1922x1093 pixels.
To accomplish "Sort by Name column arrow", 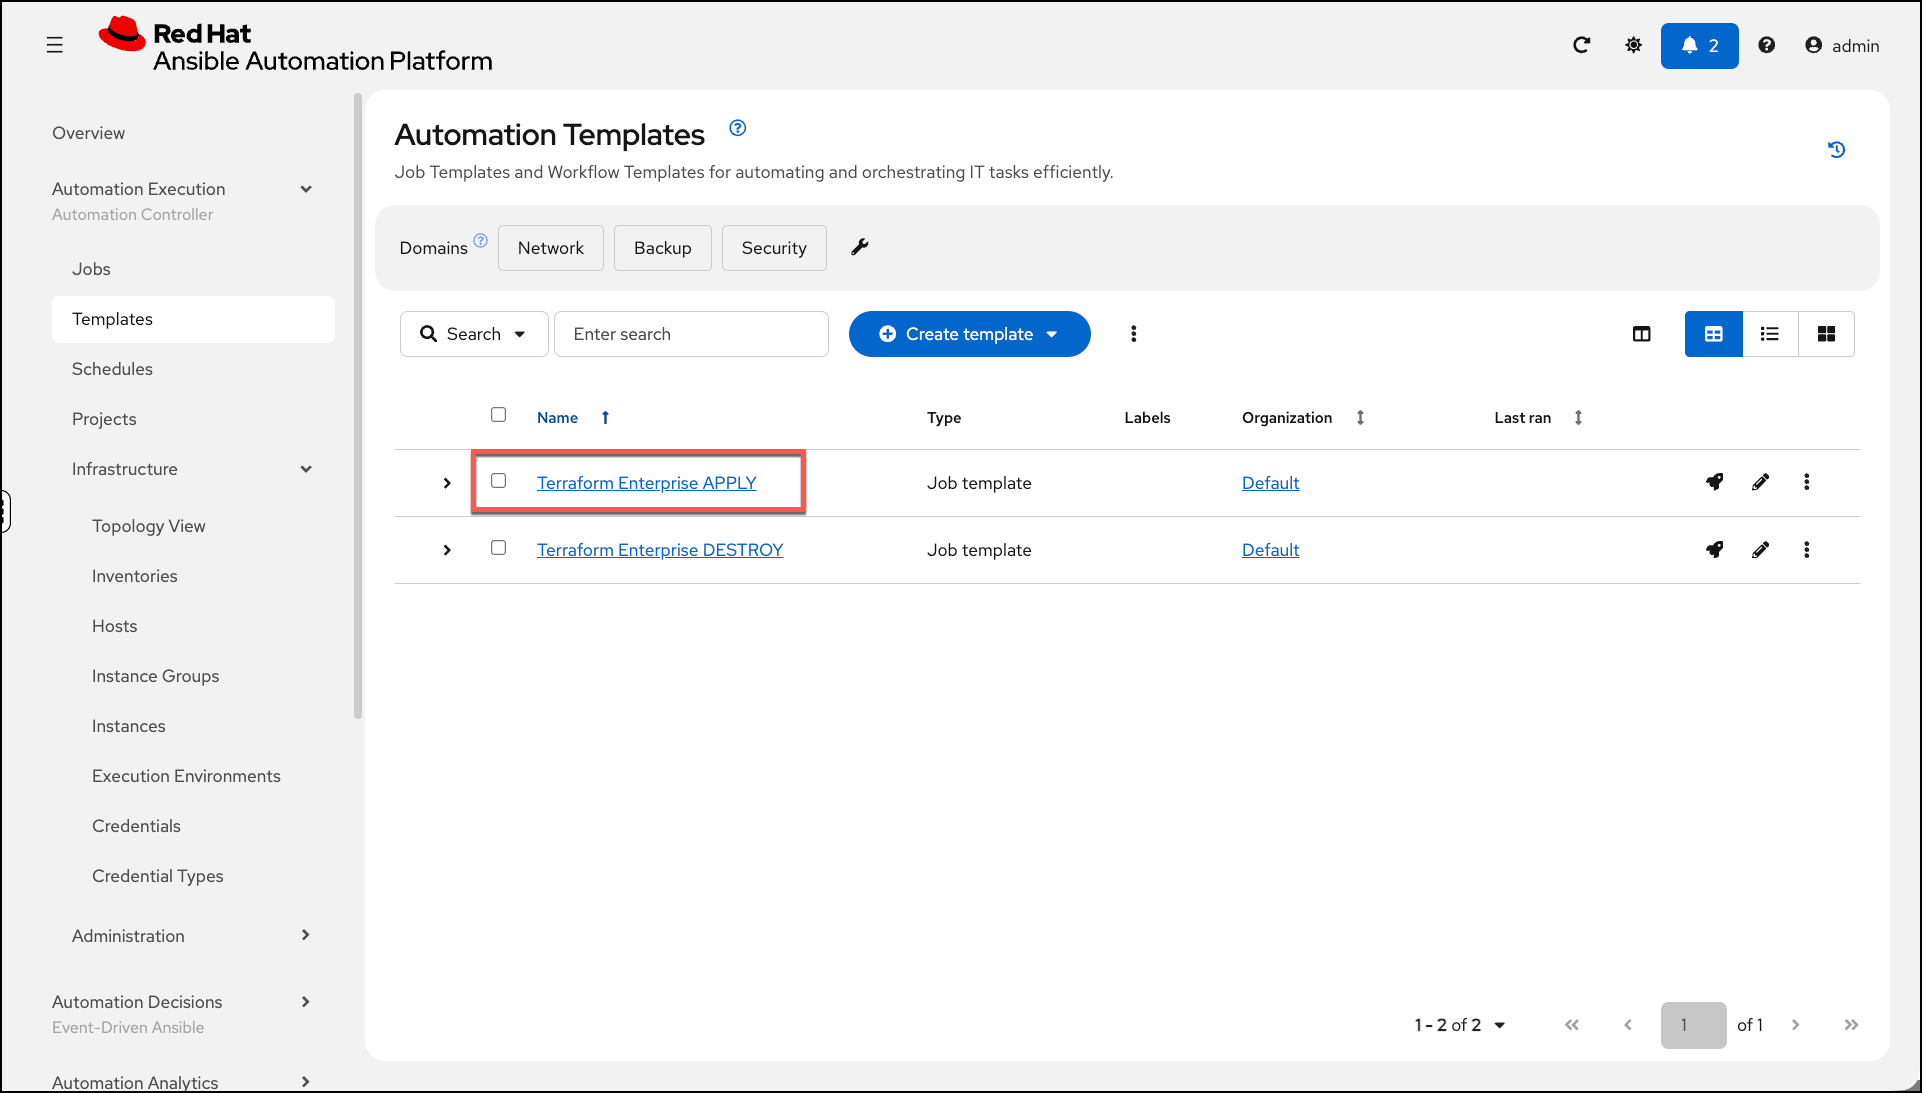I will coord(605,418).
